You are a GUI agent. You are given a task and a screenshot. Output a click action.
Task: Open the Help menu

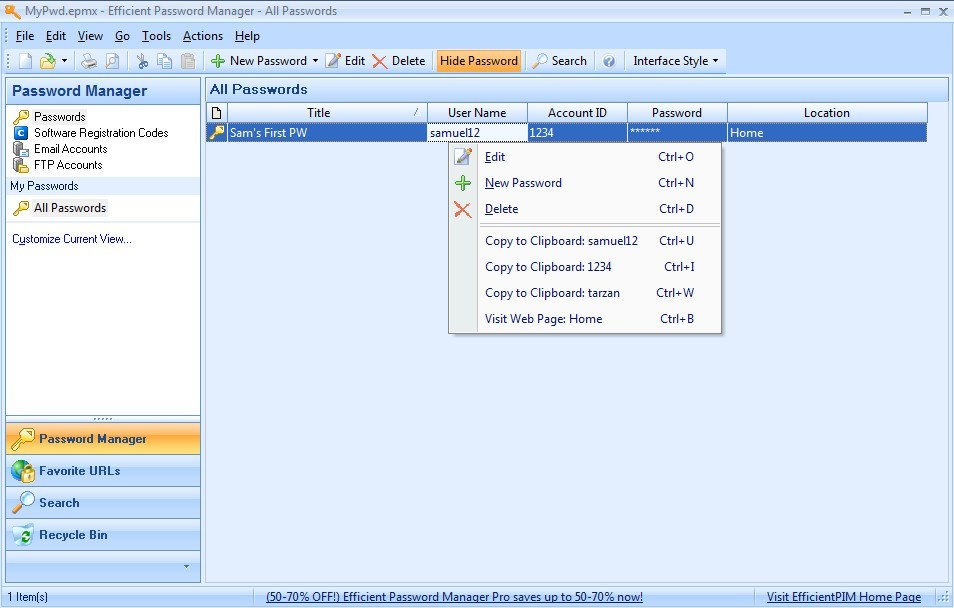247,36
